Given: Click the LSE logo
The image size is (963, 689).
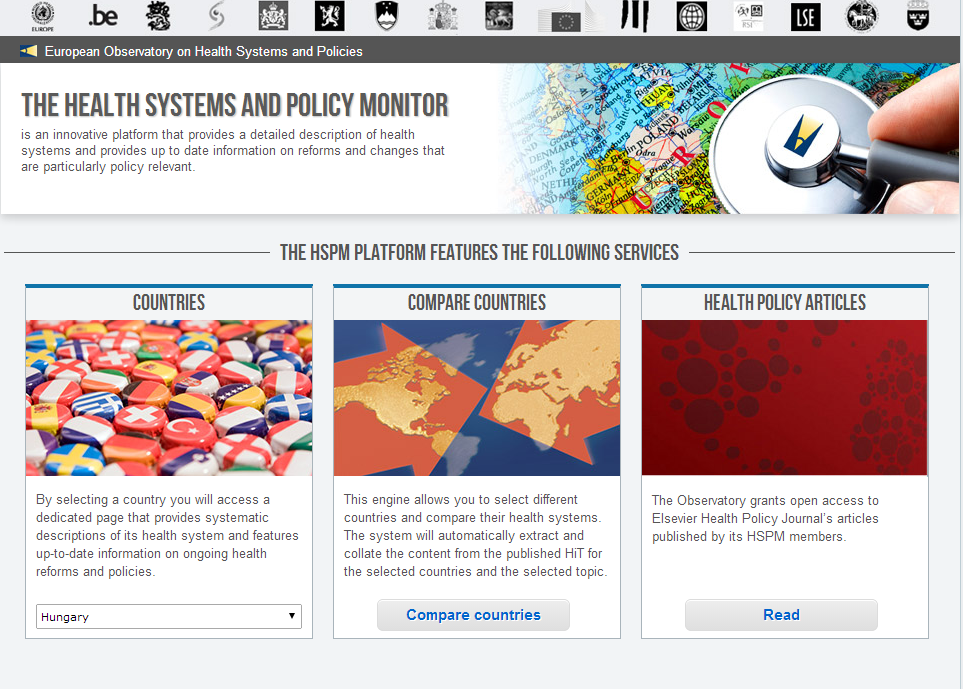Looking at the screenshot, I should coord(805,16).
